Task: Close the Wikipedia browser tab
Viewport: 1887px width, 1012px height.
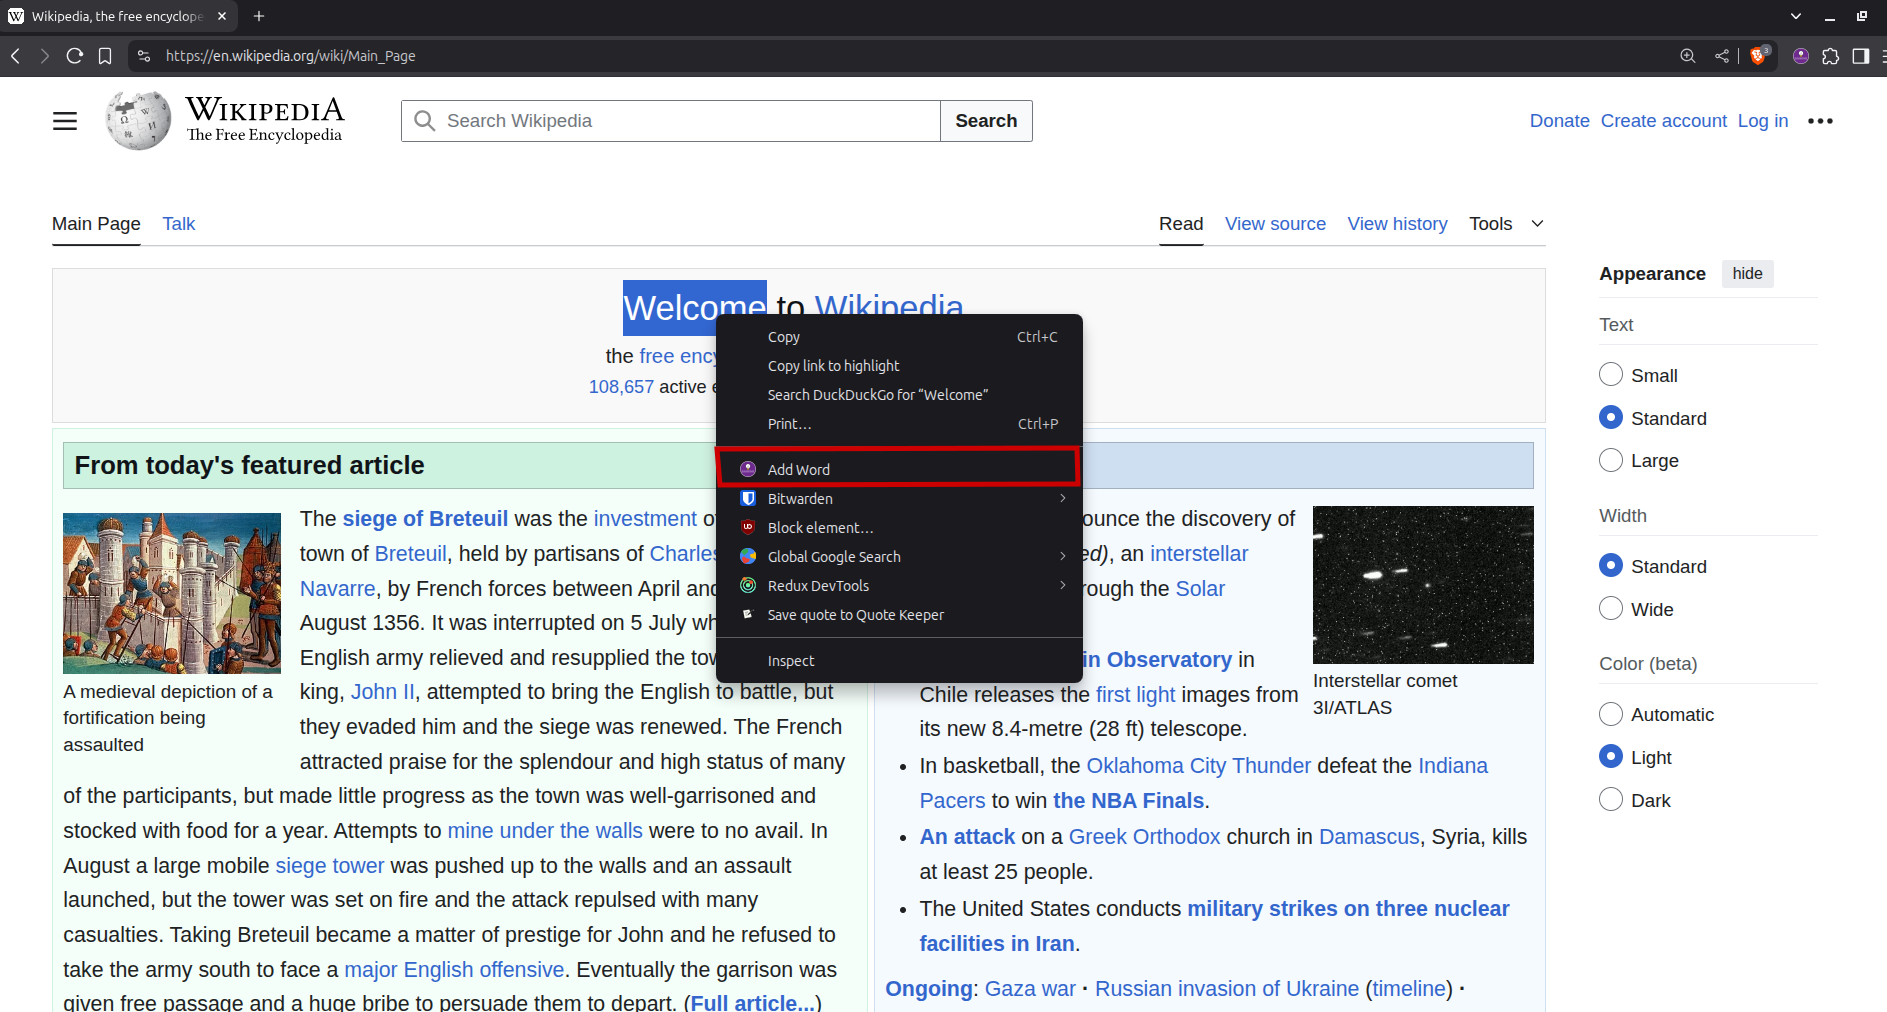Action: [222, 16]
